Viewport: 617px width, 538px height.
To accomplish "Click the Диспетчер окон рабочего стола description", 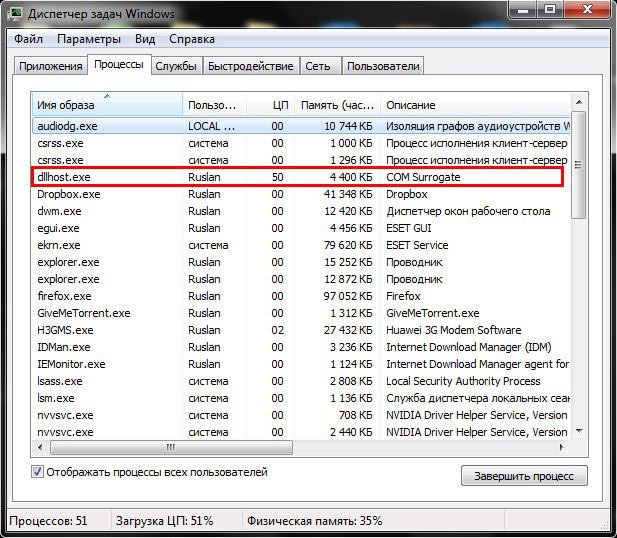I will click(x=468, y=211).
